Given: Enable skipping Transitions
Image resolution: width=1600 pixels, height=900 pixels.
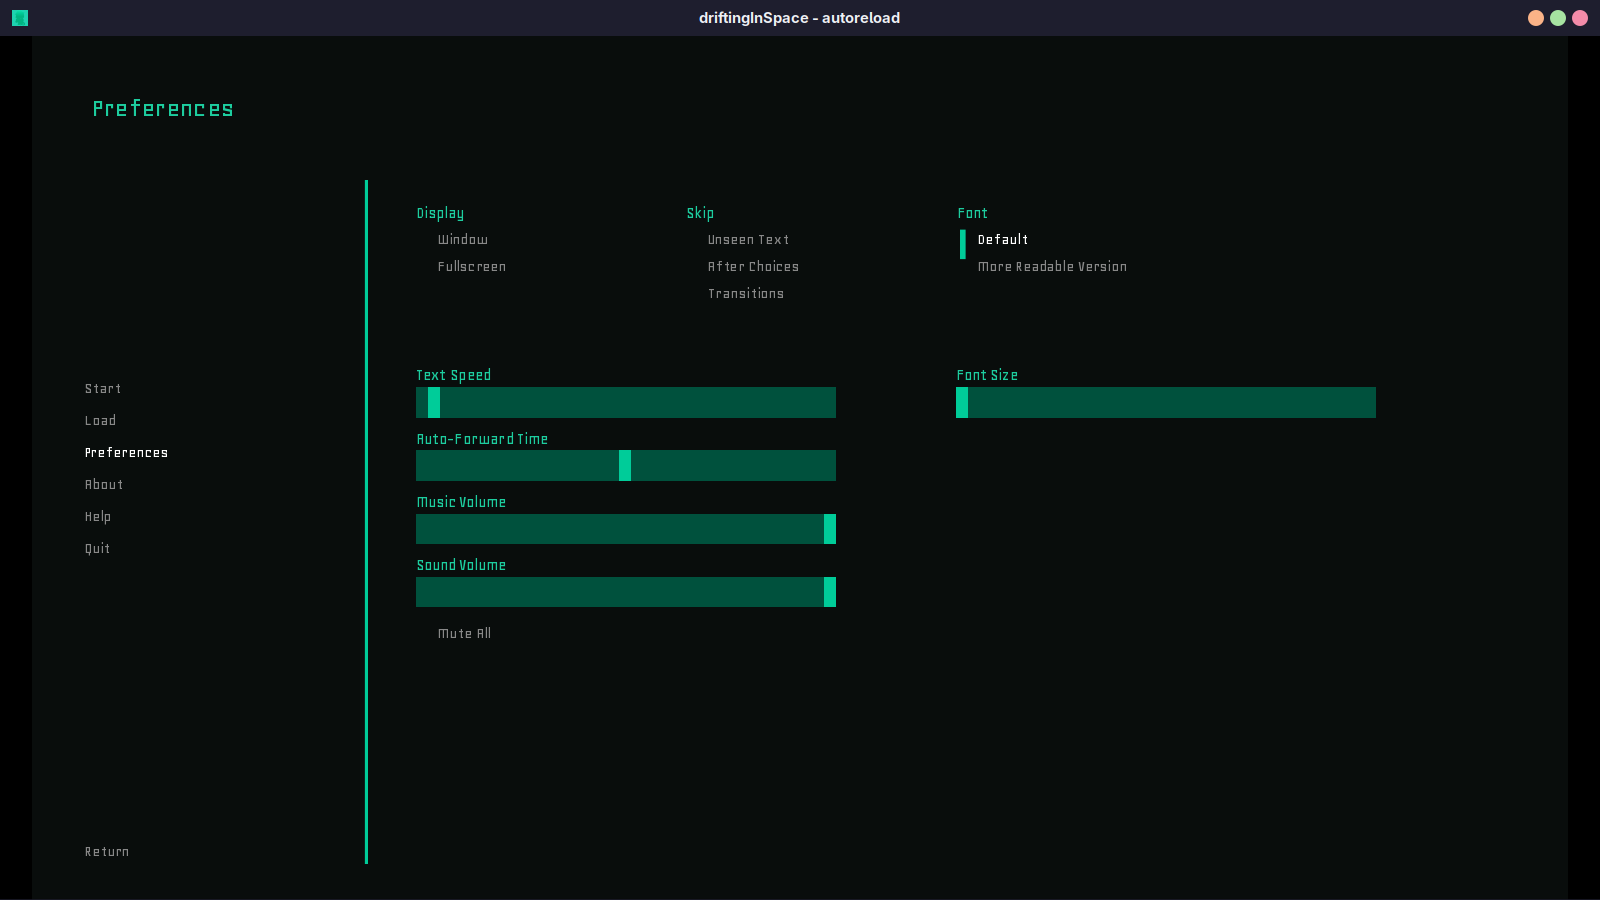Looking at the screenshot, I should (746, 294).
